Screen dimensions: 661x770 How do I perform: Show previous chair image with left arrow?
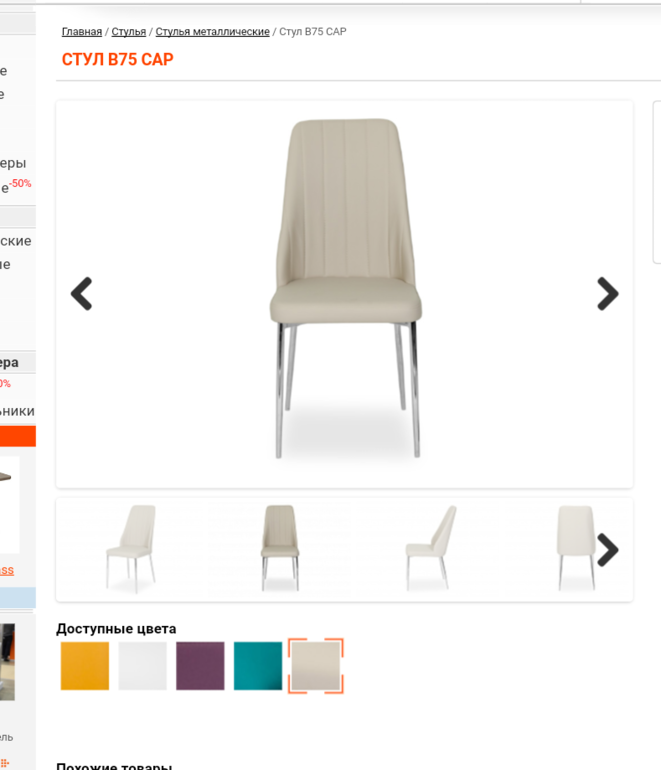point(82,294)
